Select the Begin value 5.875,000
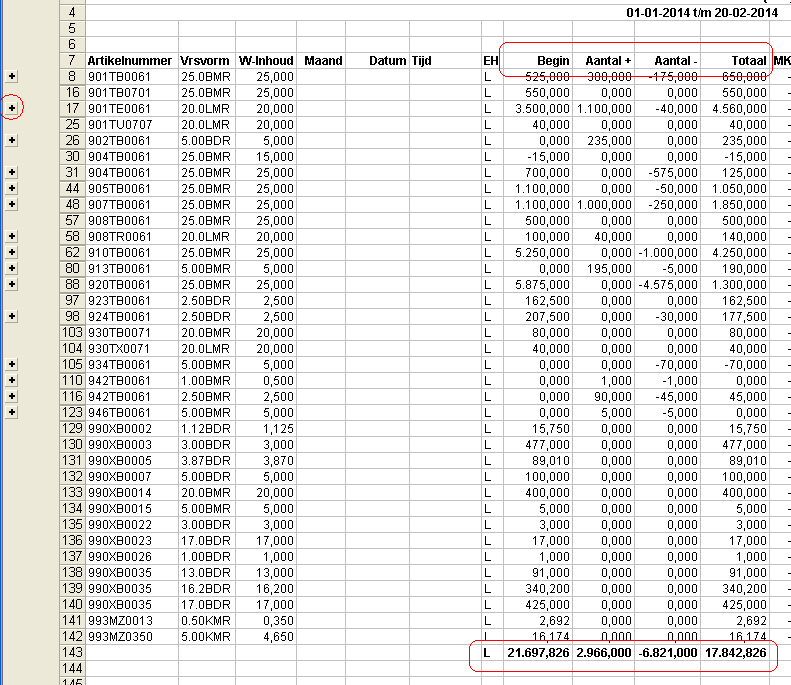Screen dimensions: 791x685 coord(538,284)
